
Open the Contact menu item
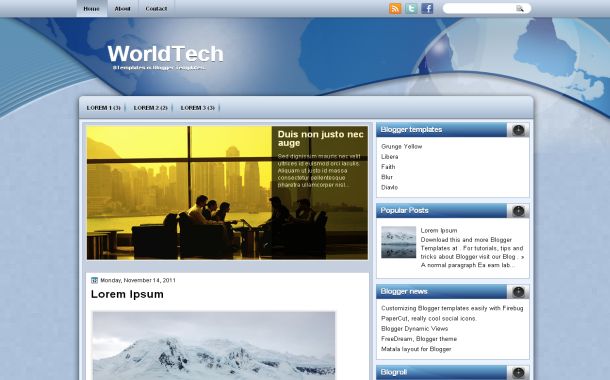click(156, 9)
